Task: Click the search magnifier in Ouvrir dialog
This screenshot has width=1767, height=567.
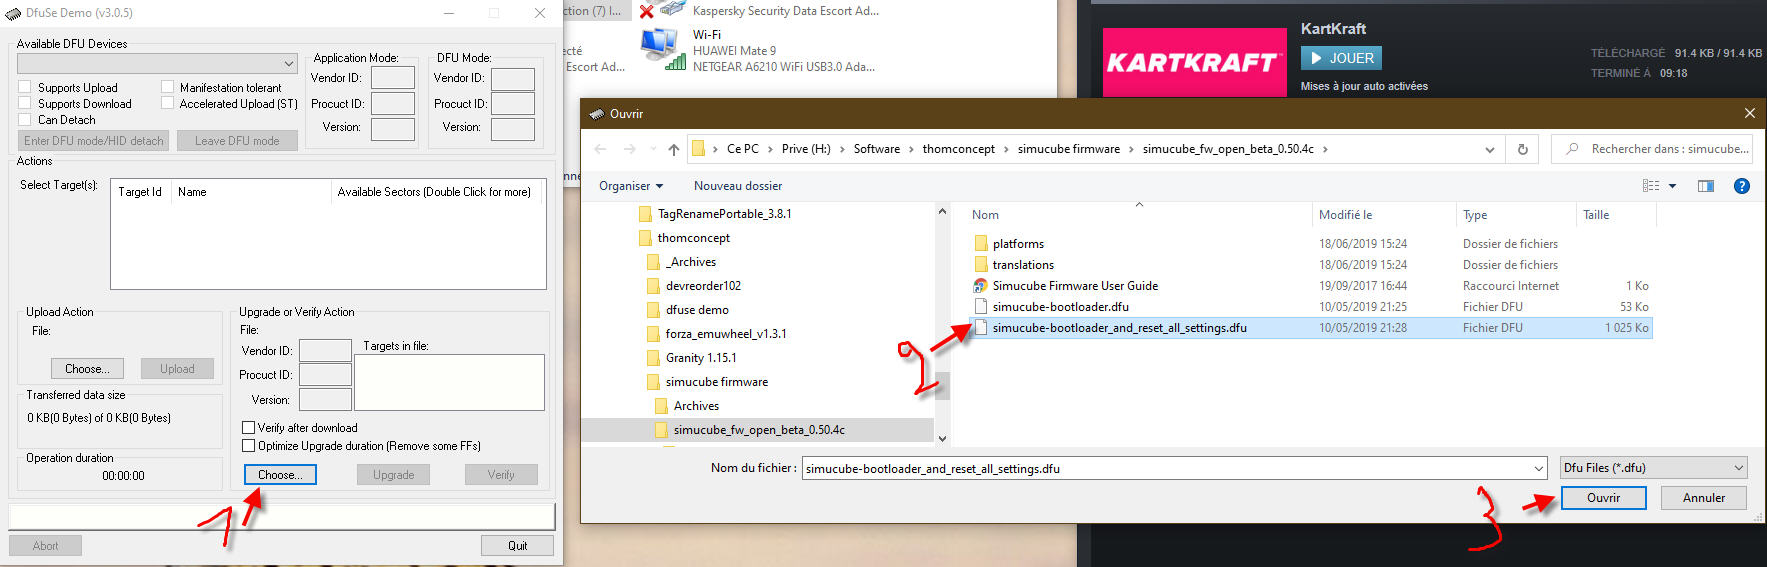Action: (1572, 149)
